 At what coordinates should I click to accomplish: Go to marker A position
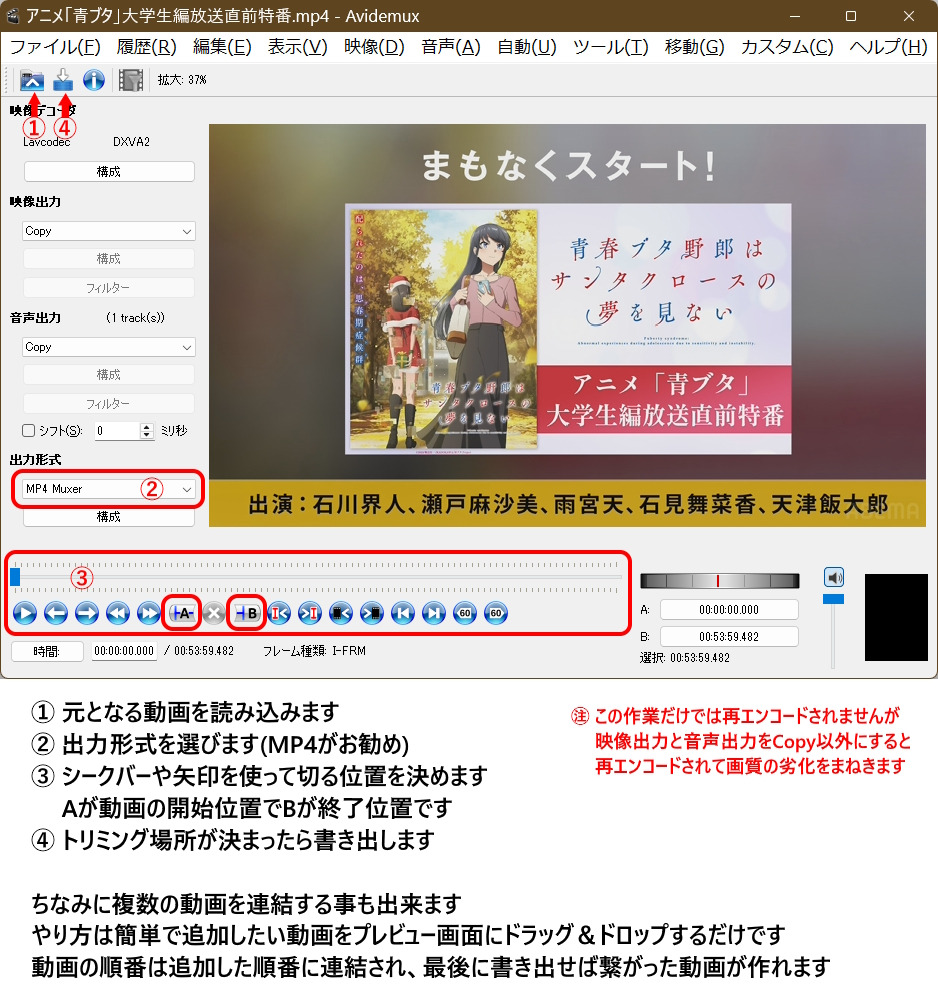279,614
